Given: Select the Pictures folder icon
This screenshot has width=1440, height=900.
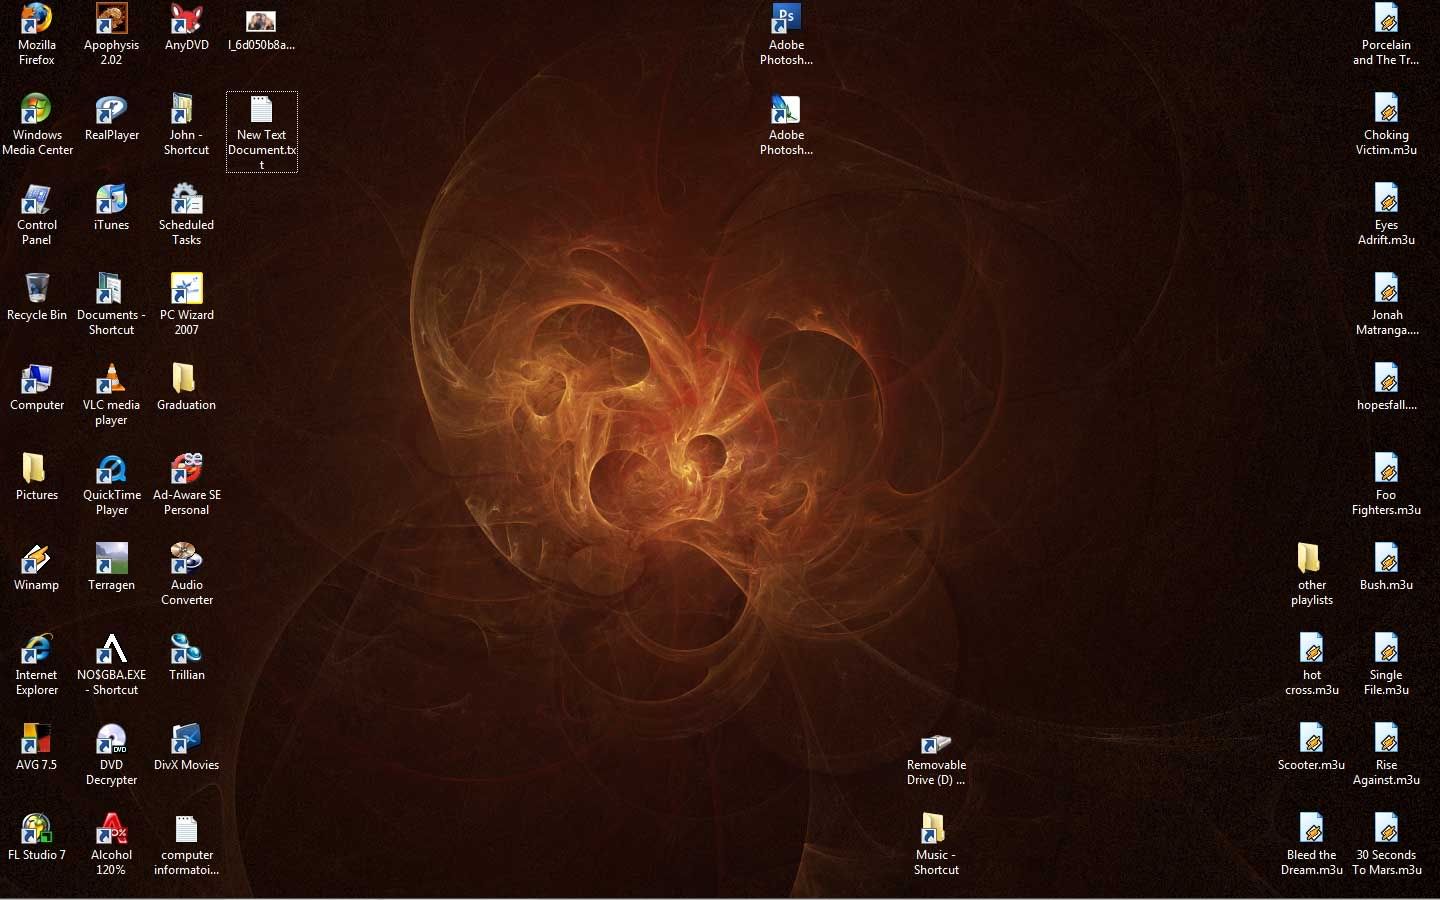Looking at the screenshot, I should [34, 469].
